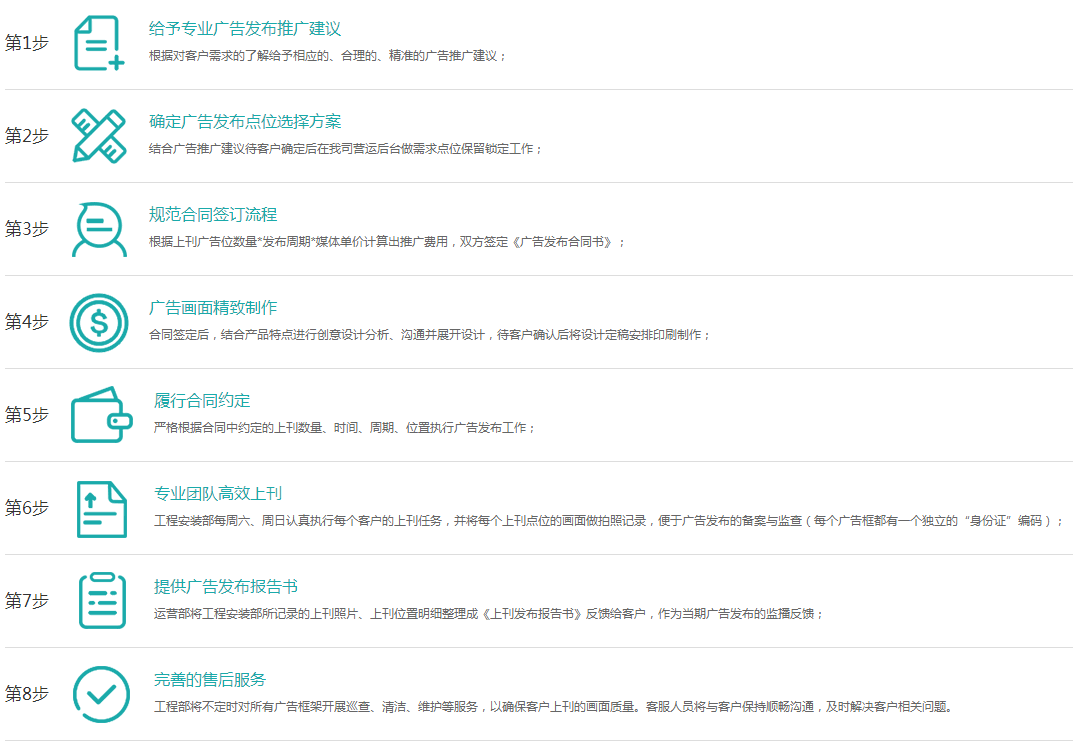Click the 履行合同约定 title
This screenshot has height=745, width=1073.
pyautogui.click(x=202, y=401)
